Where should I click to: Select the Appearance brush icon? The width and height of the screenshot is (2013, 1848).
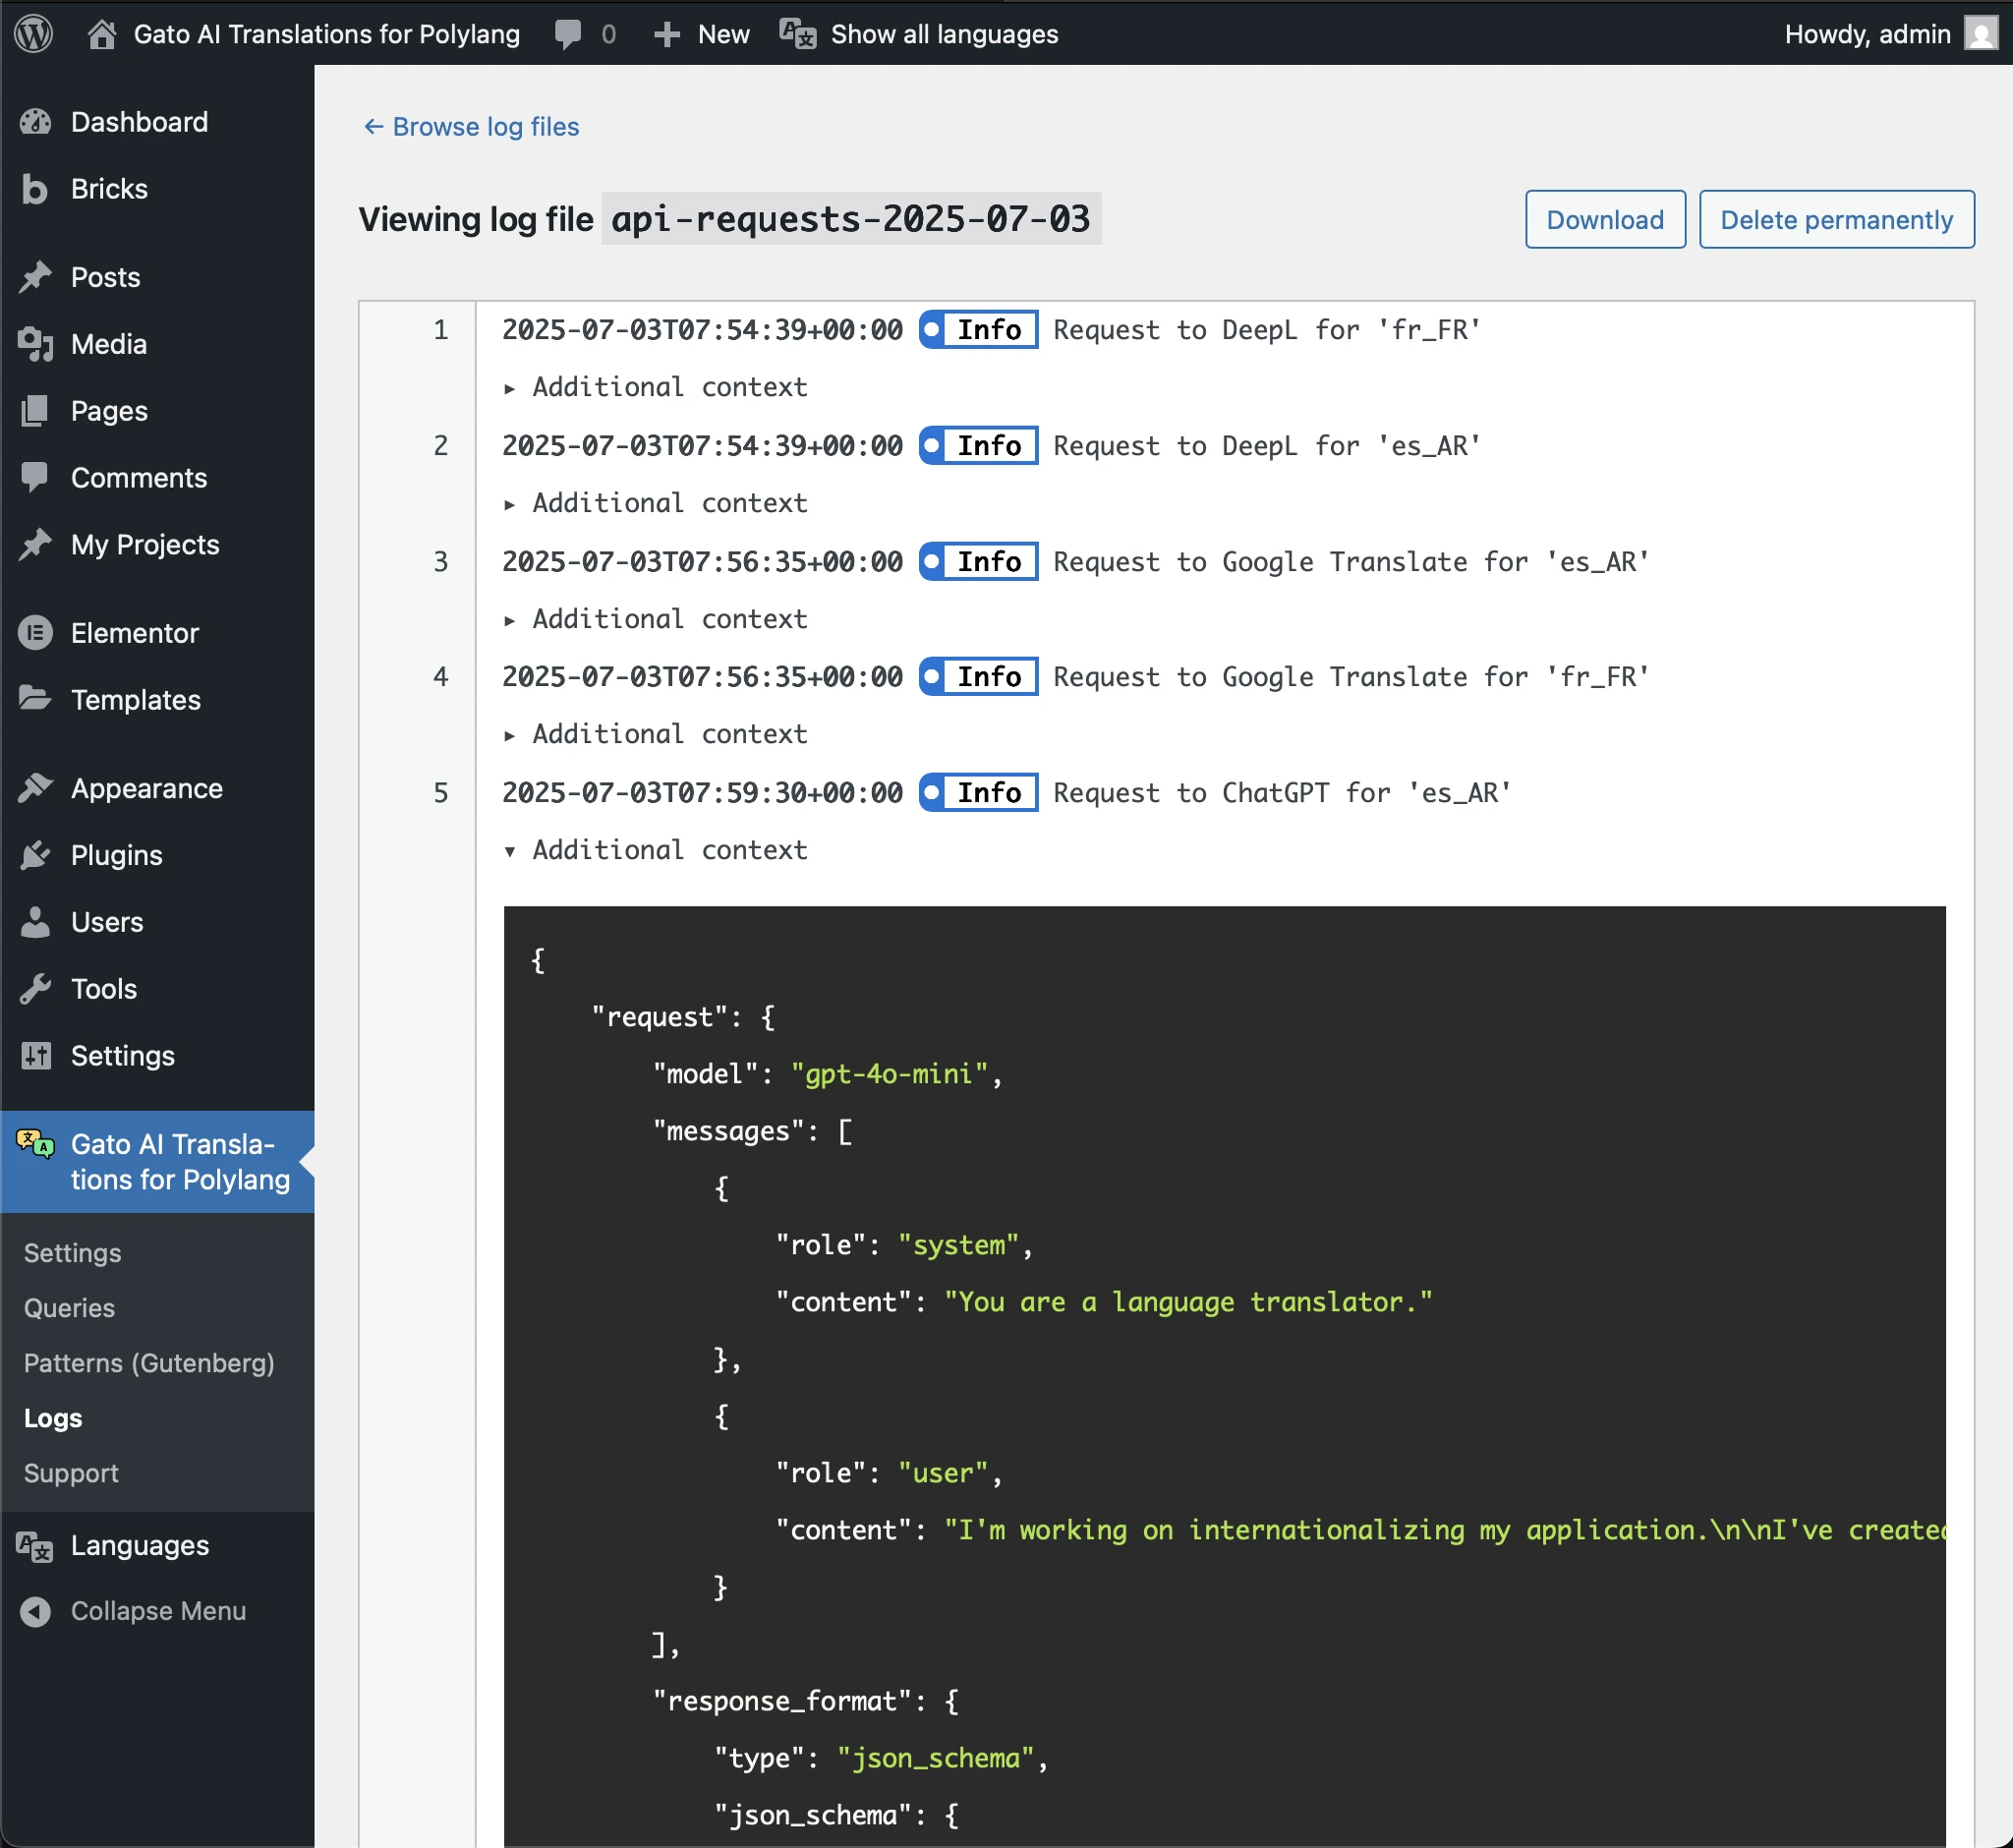click(x=35, y=787)
